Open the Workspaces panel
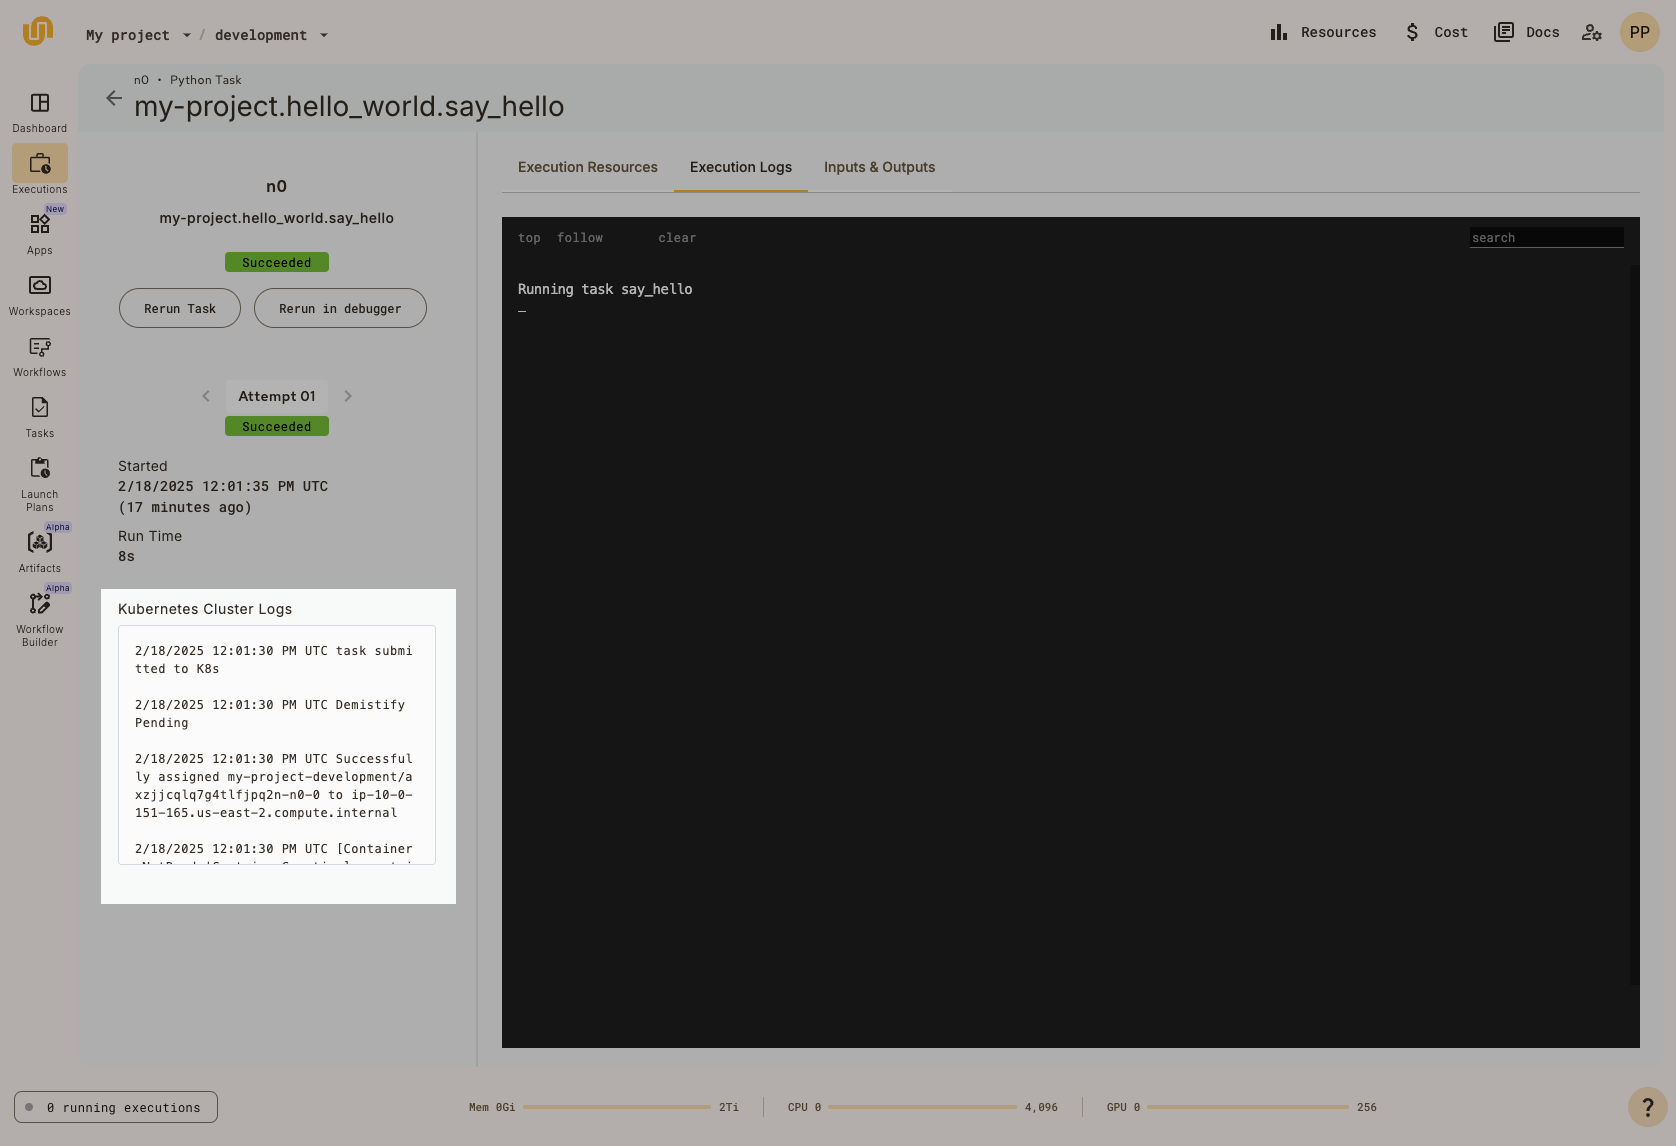 point(39,293)
